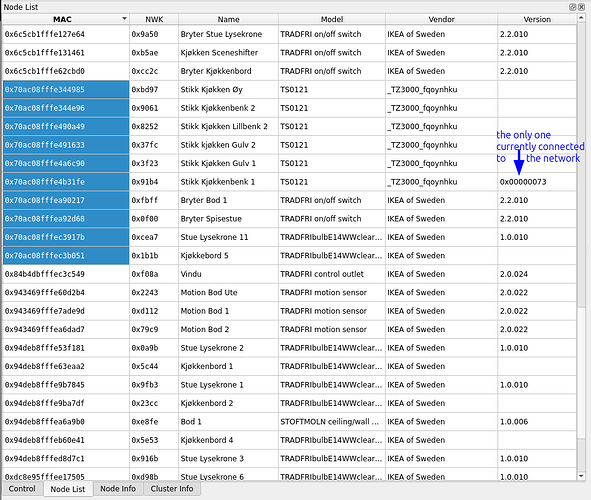Close the Node List panel
Viewport: 591px width, 500px height.
[x=581, y=7]
